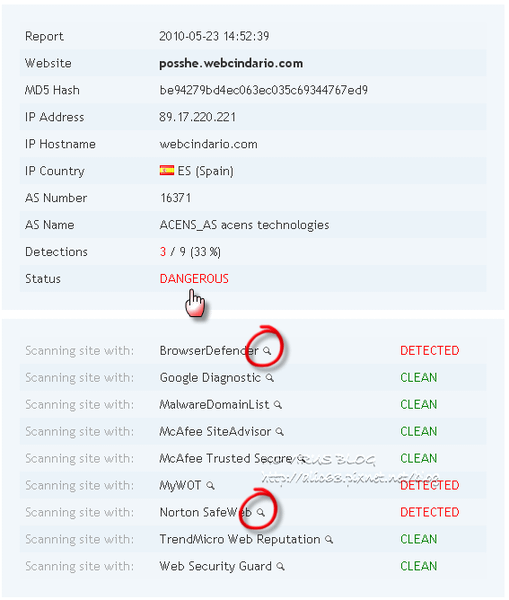Open the Google Diagnostic magnifier icon
Screen dimensions: 509x600
[270, 378]
